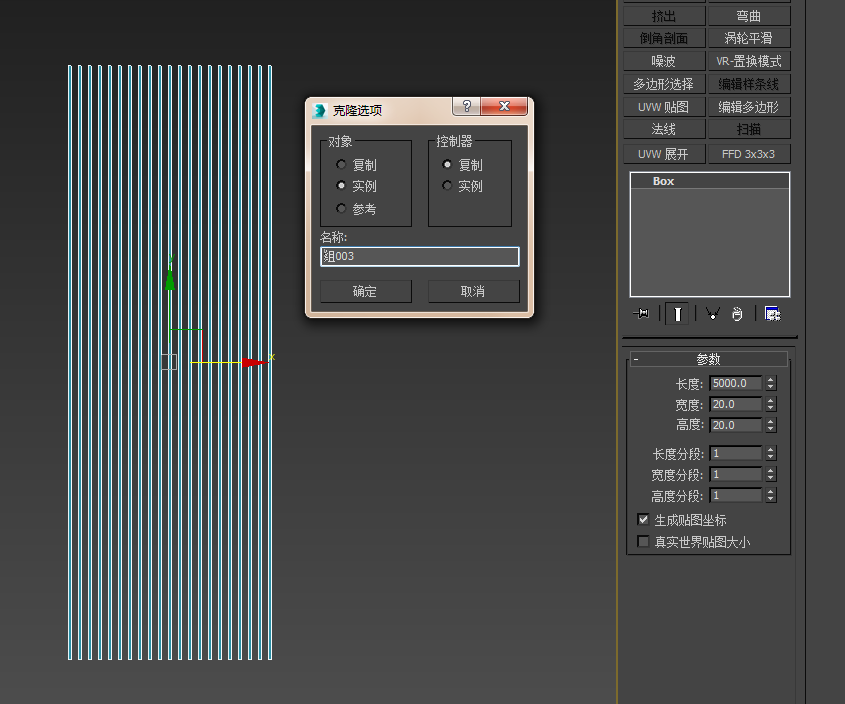Click the green Y axis gizmo arrow

pyautogui.click(x=170, y=278)
